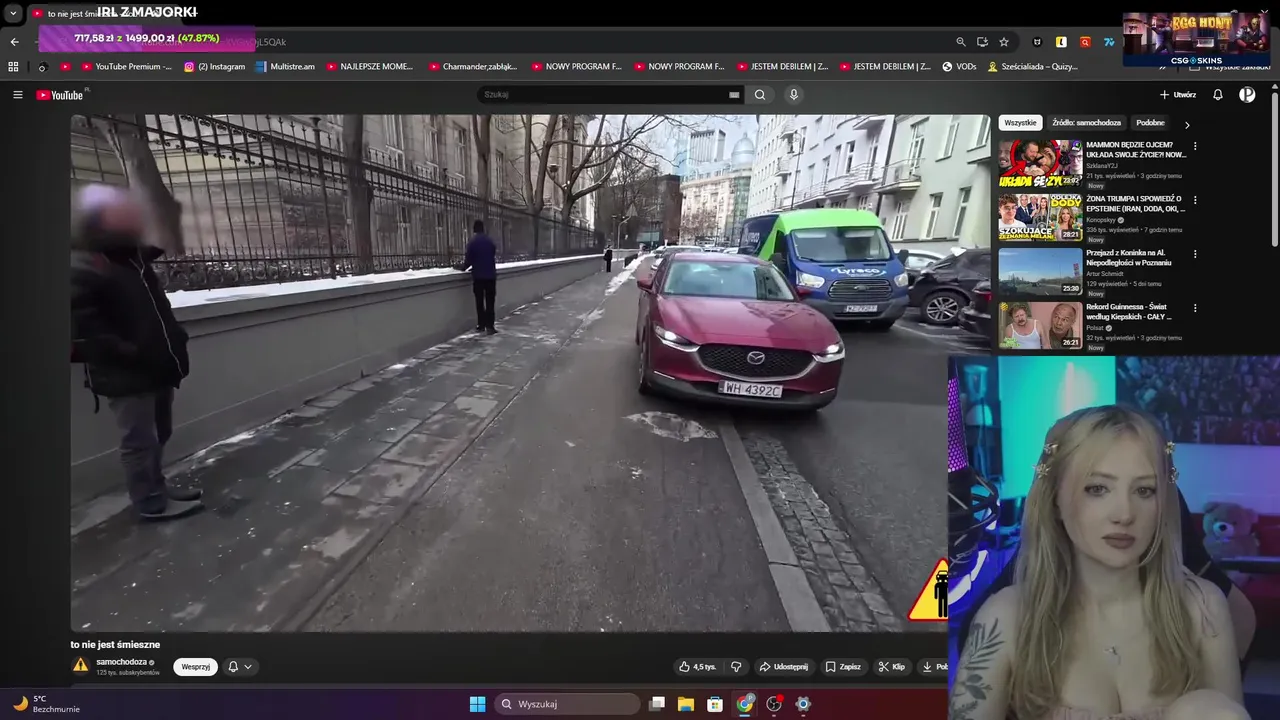Click the Klip clip button
Screen dimensions: 1280x720
point(891,667)
